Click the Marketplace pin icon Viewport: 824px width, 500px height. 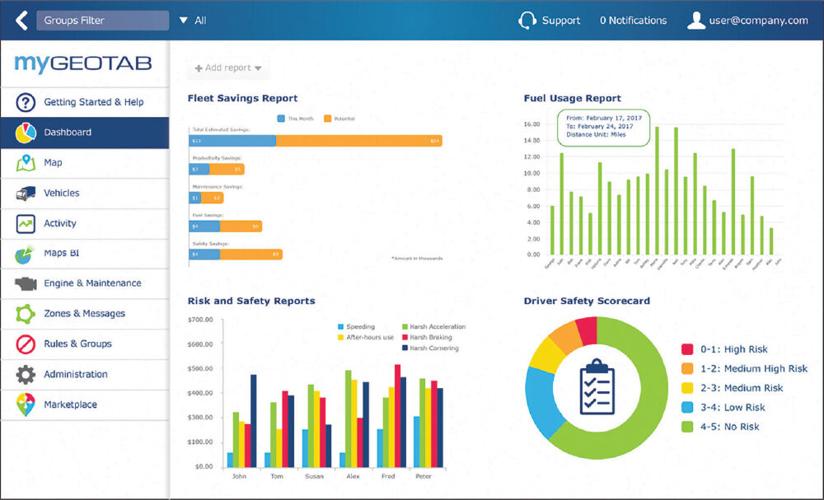click(26, 405)
